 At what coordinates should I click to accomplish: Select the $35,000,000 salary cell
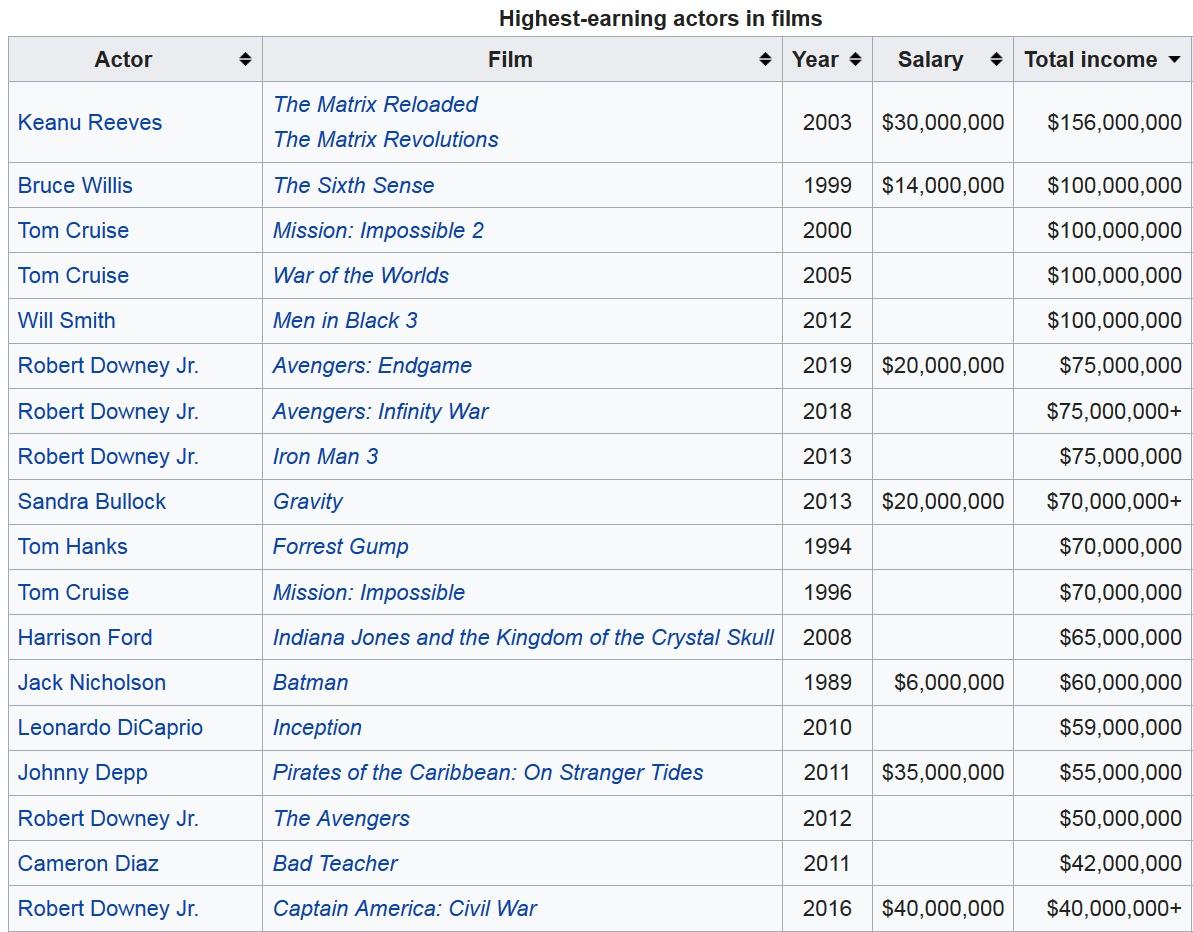[x=943, y=772]
